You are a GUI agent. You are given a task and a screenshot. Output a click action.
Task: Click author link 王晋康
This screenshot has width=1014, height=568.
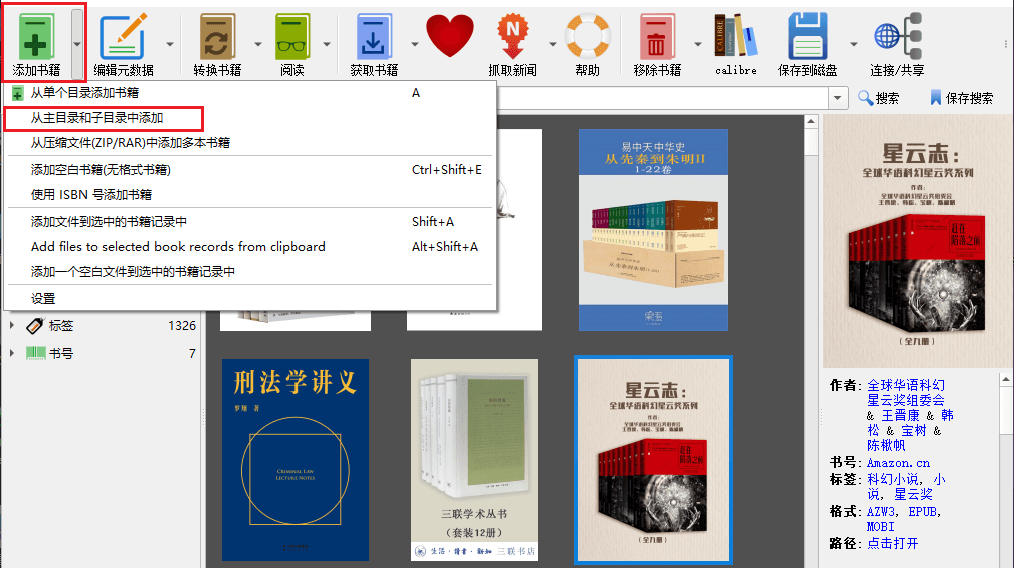pyautogui.click(x=900, y=415)
